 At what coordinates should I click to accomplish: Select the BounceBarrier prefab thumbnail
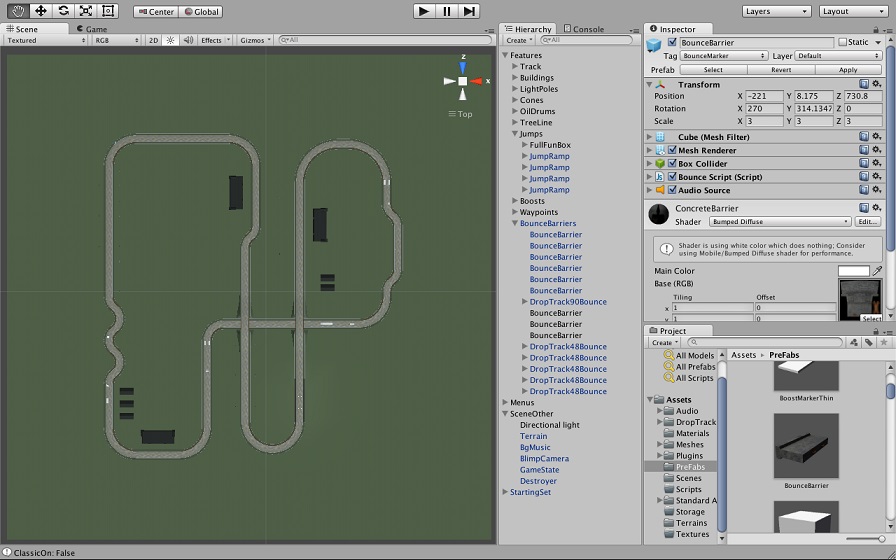coord(806,446)
